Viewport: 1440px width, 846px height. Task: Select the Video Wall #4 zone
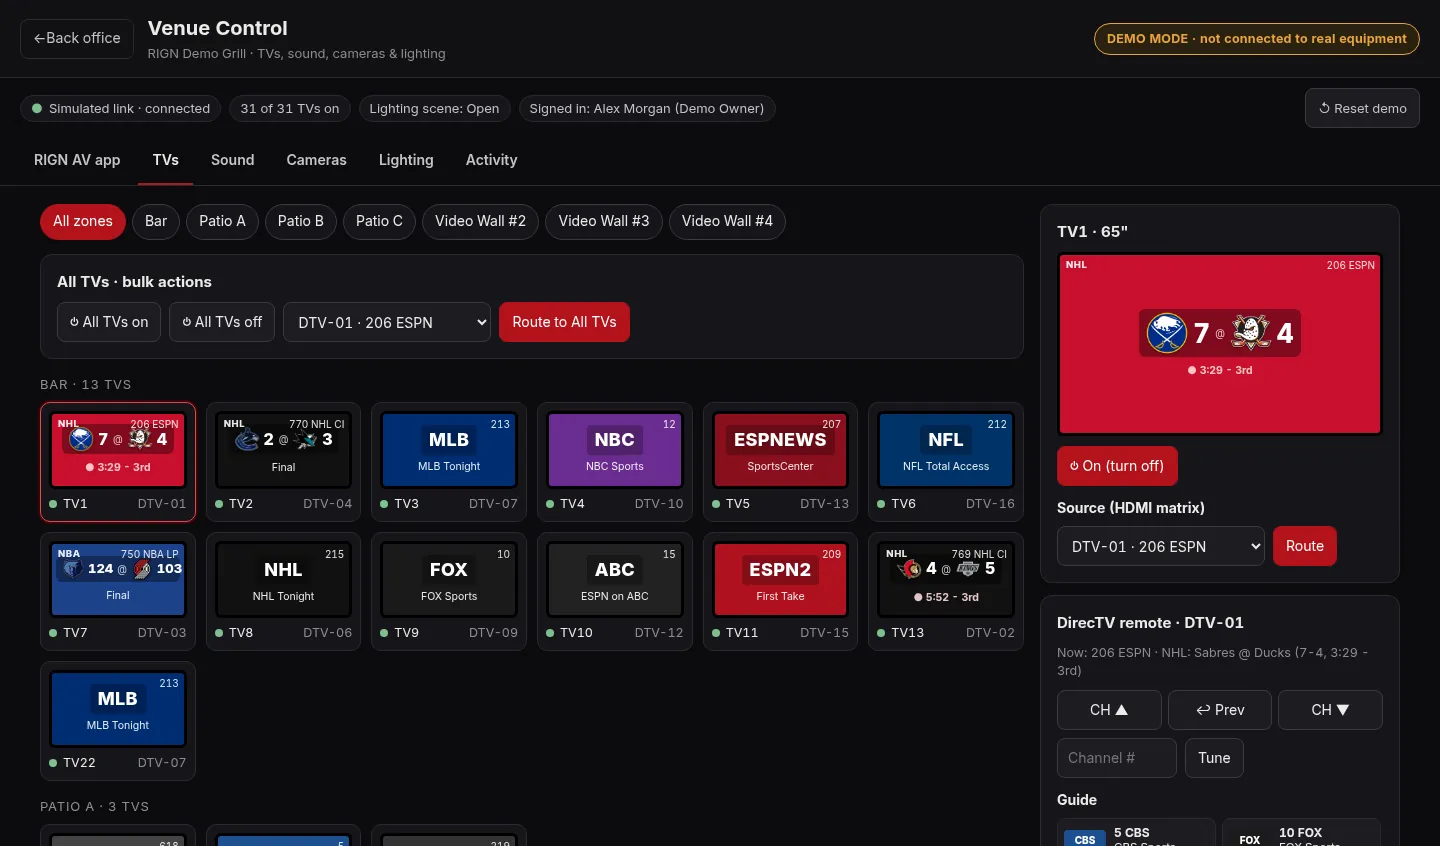(x=727, y=221)
